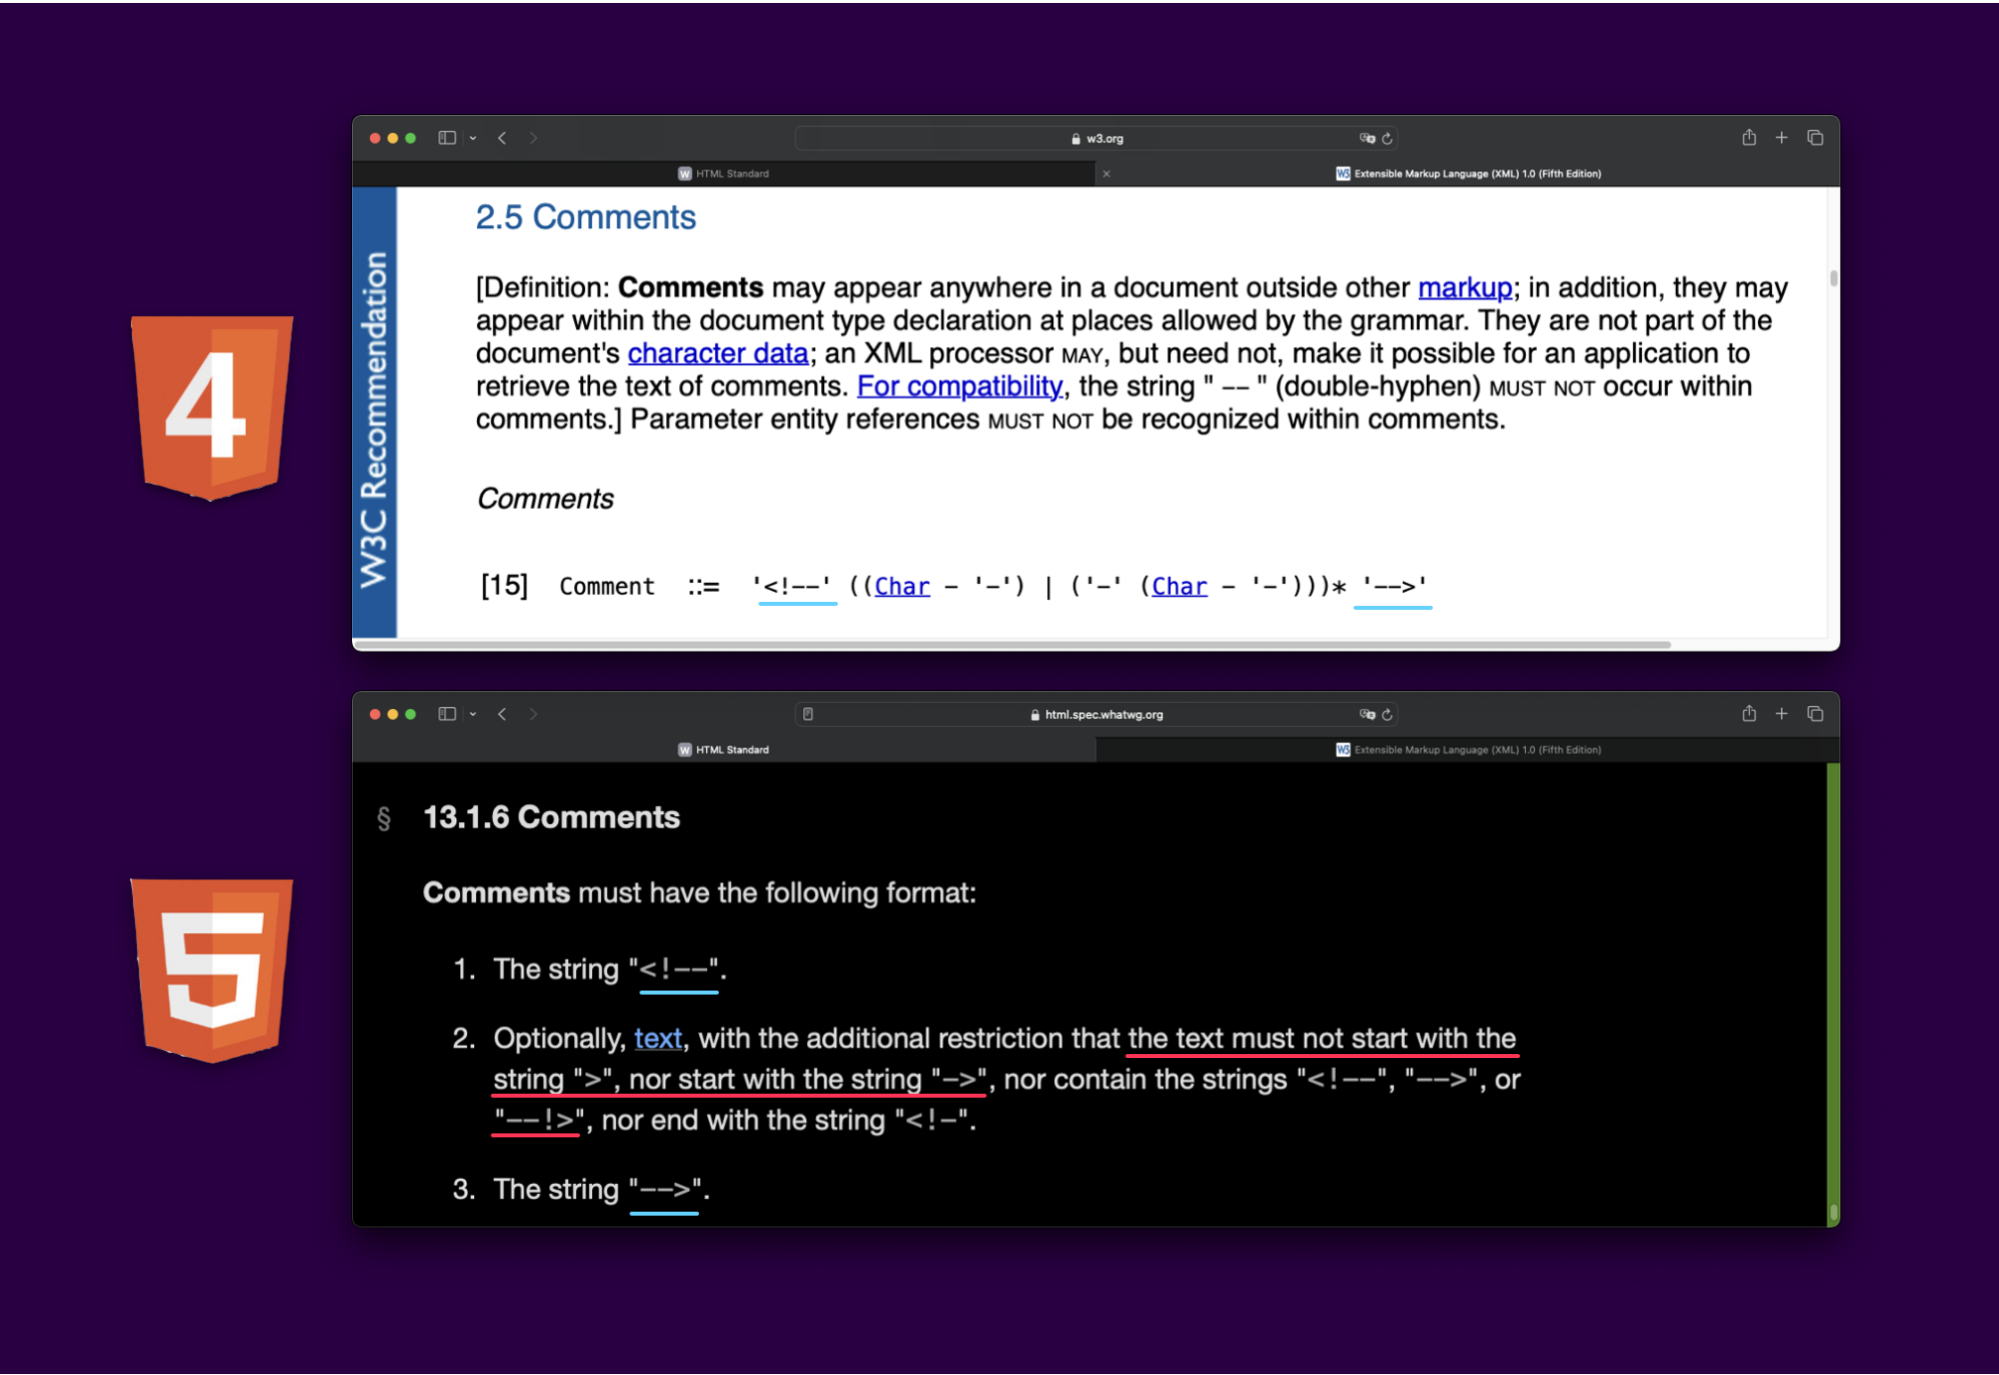Image resolution: width=1999 pixels, height=1375 pixels.
Task: Toggle Reader view in the bottom address bar
Action: 808,713
